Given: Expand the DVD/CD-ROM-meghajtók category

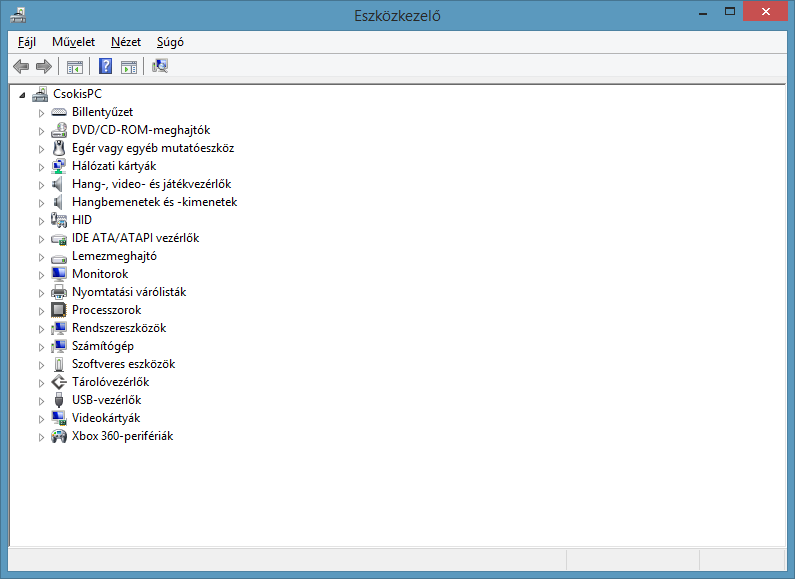Looking at the screenshot, I should (41, 131).
